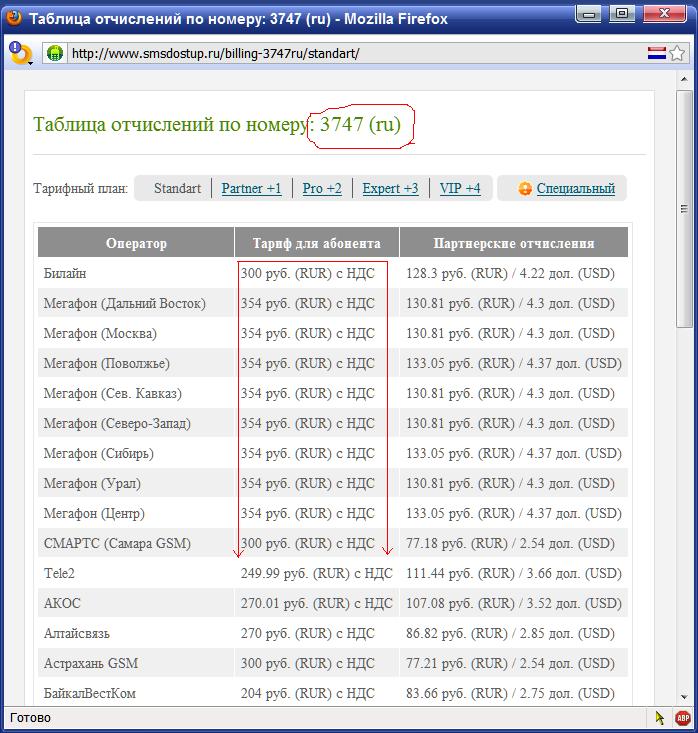
Task: Click the Билайн operator cell
Action: [x=136, y=273]
